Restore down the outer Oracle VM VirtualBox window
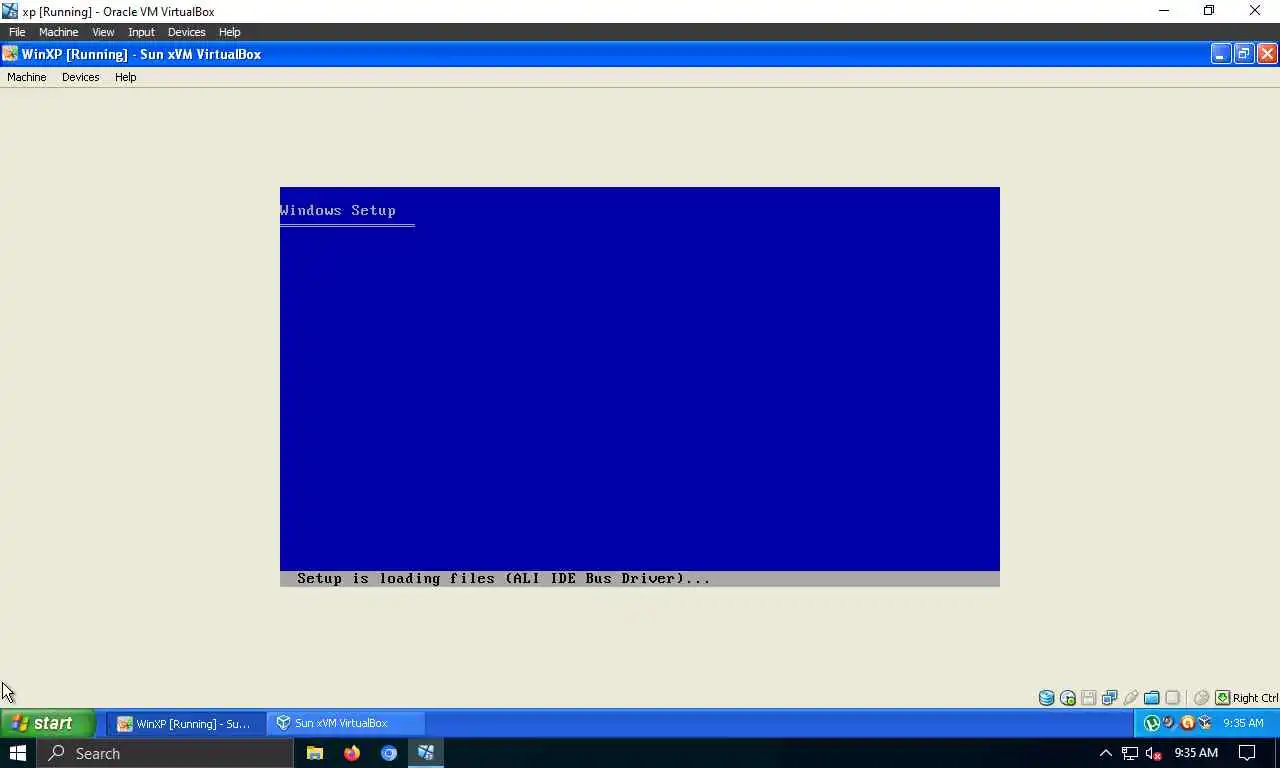 tap(1209, 11)
